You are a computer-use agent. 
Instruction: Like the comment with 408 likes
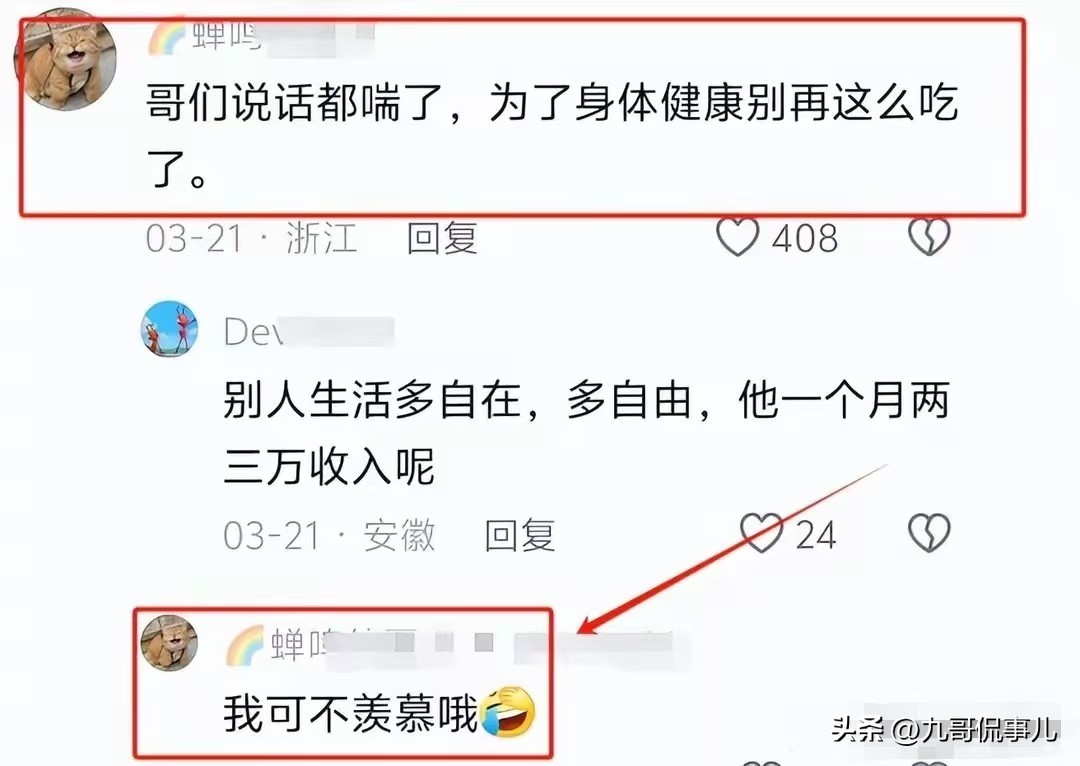738,237
